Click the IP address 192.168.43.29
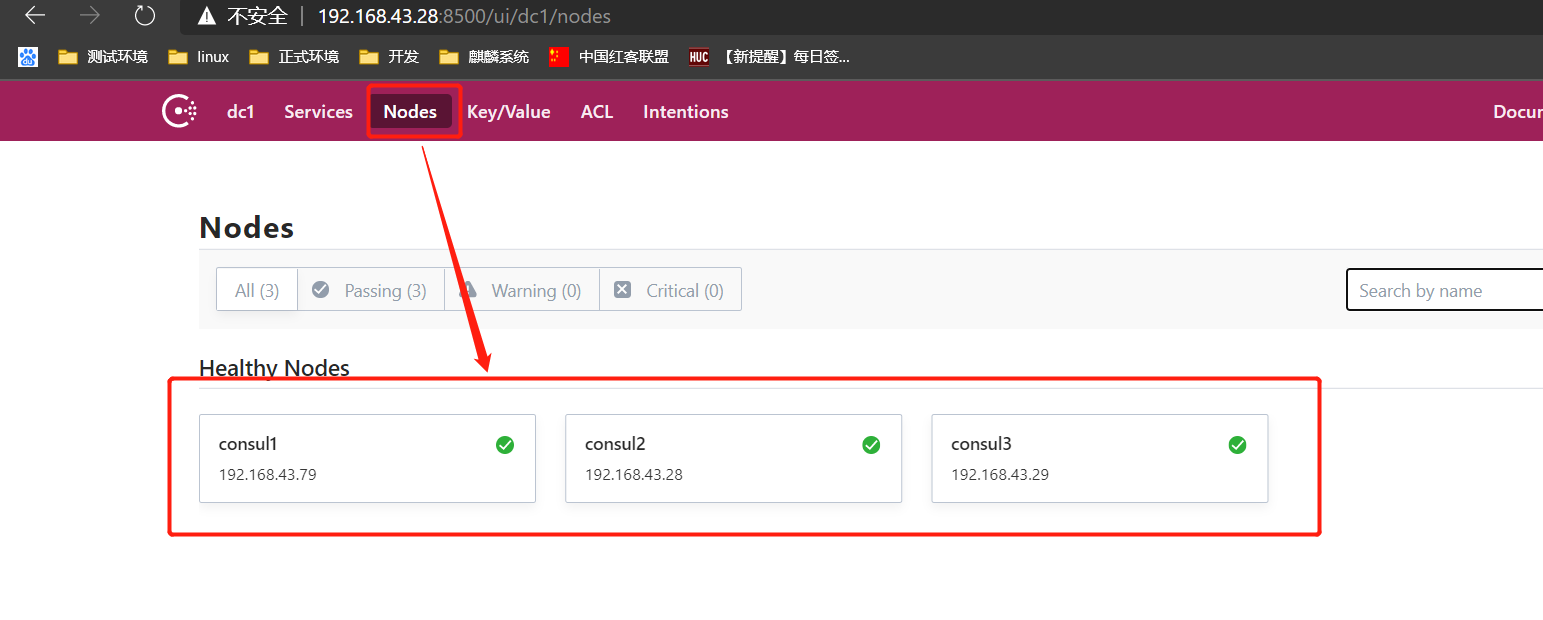Screen dimensions: 1543x620 (x=1000, y=474)
